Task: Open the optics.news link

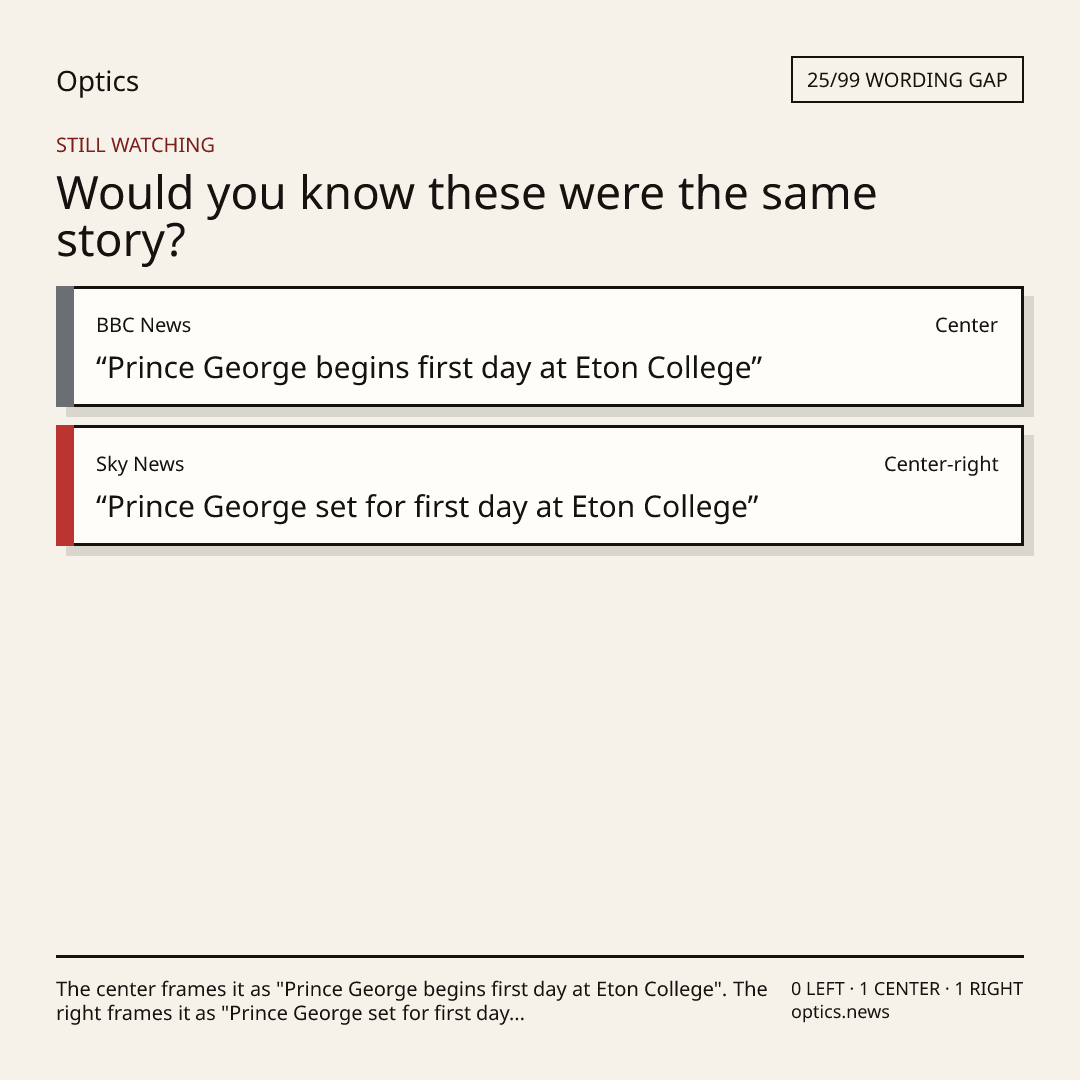Action: [840, 1012]
